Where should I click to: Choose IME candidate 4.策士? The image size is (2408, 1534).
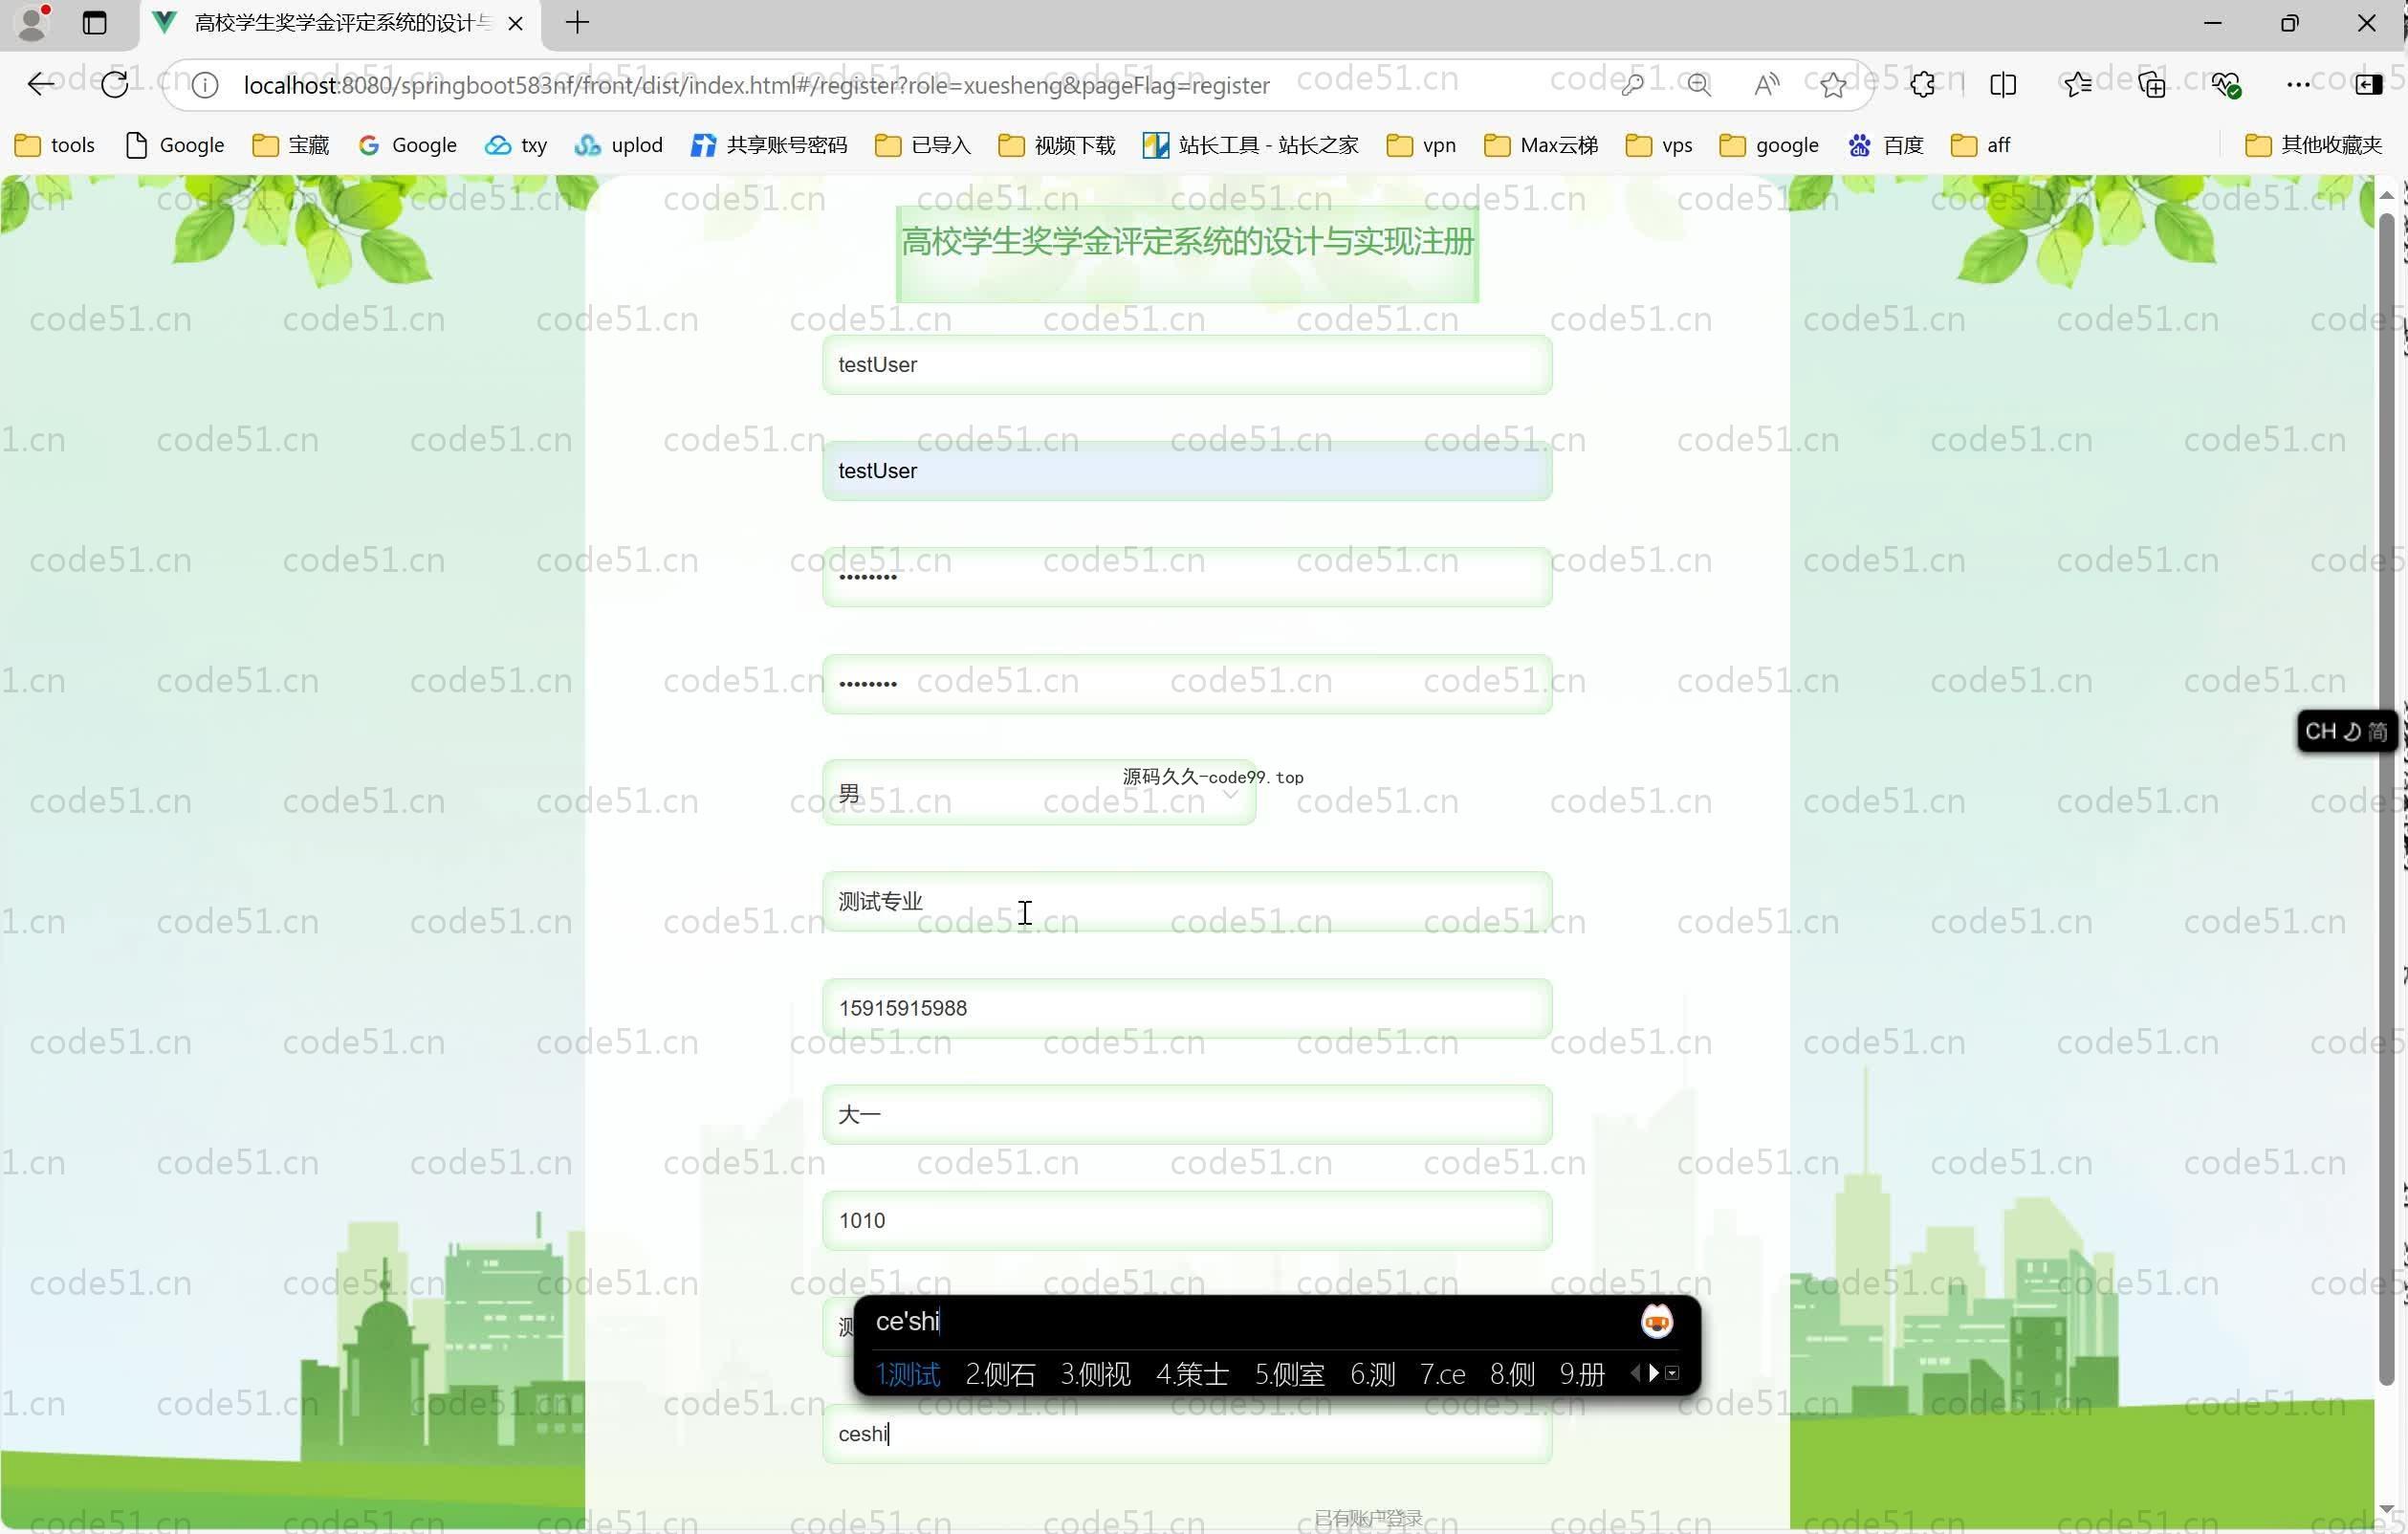point(1192,1374)
